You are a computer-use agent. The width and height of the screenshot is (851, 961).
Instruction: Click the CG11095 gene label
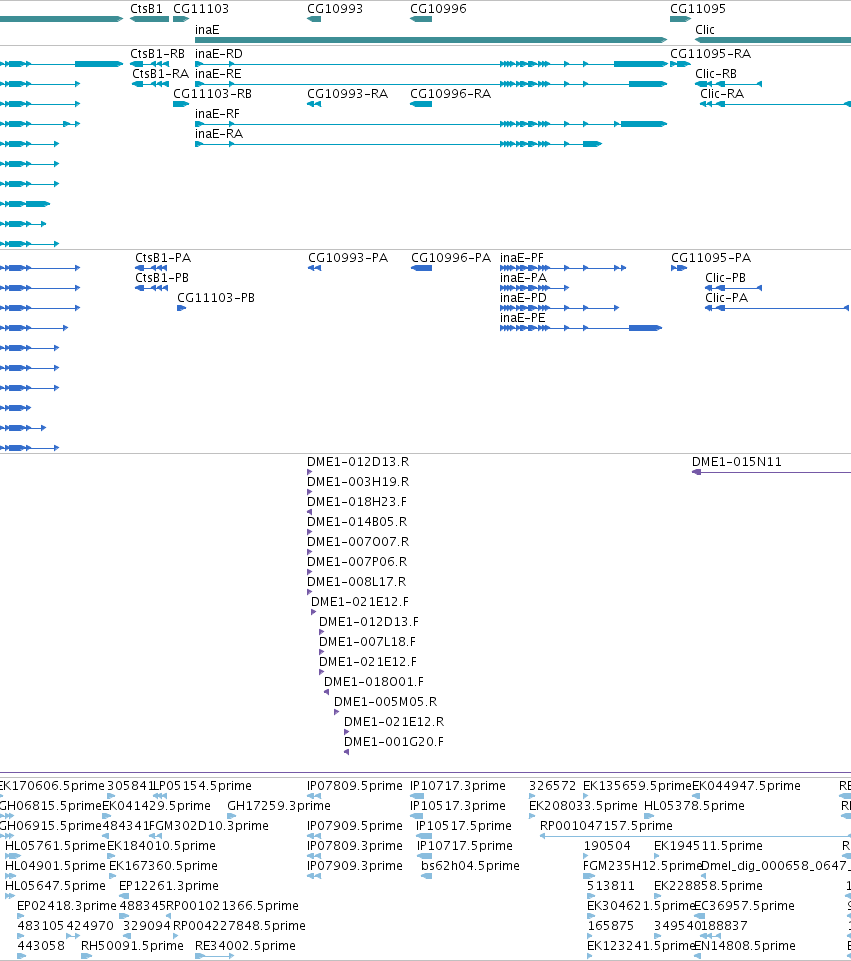pos(698,9)
